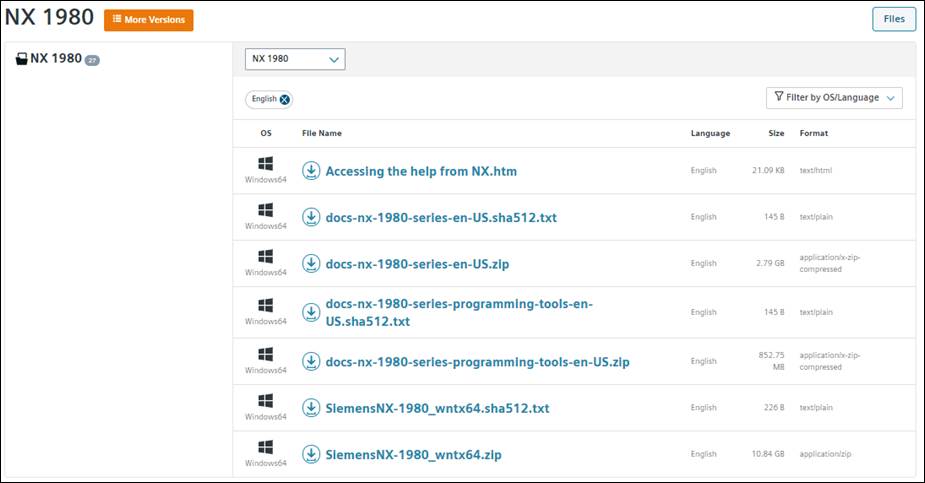This screenshot has width=925, height=483.
Task: Click download icon for Accessing the help from NX.htm
Action: pos(311,171)
